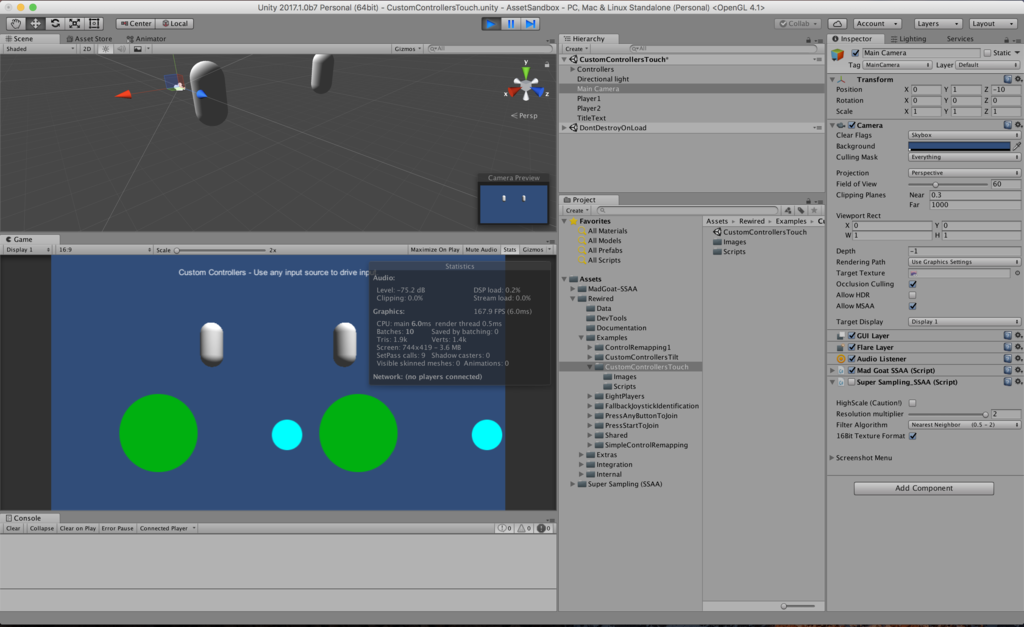Image resolution: width=1024 pixels, height=627 pixels.
Task: Click the Field of View slider
Action: (948, 184)
